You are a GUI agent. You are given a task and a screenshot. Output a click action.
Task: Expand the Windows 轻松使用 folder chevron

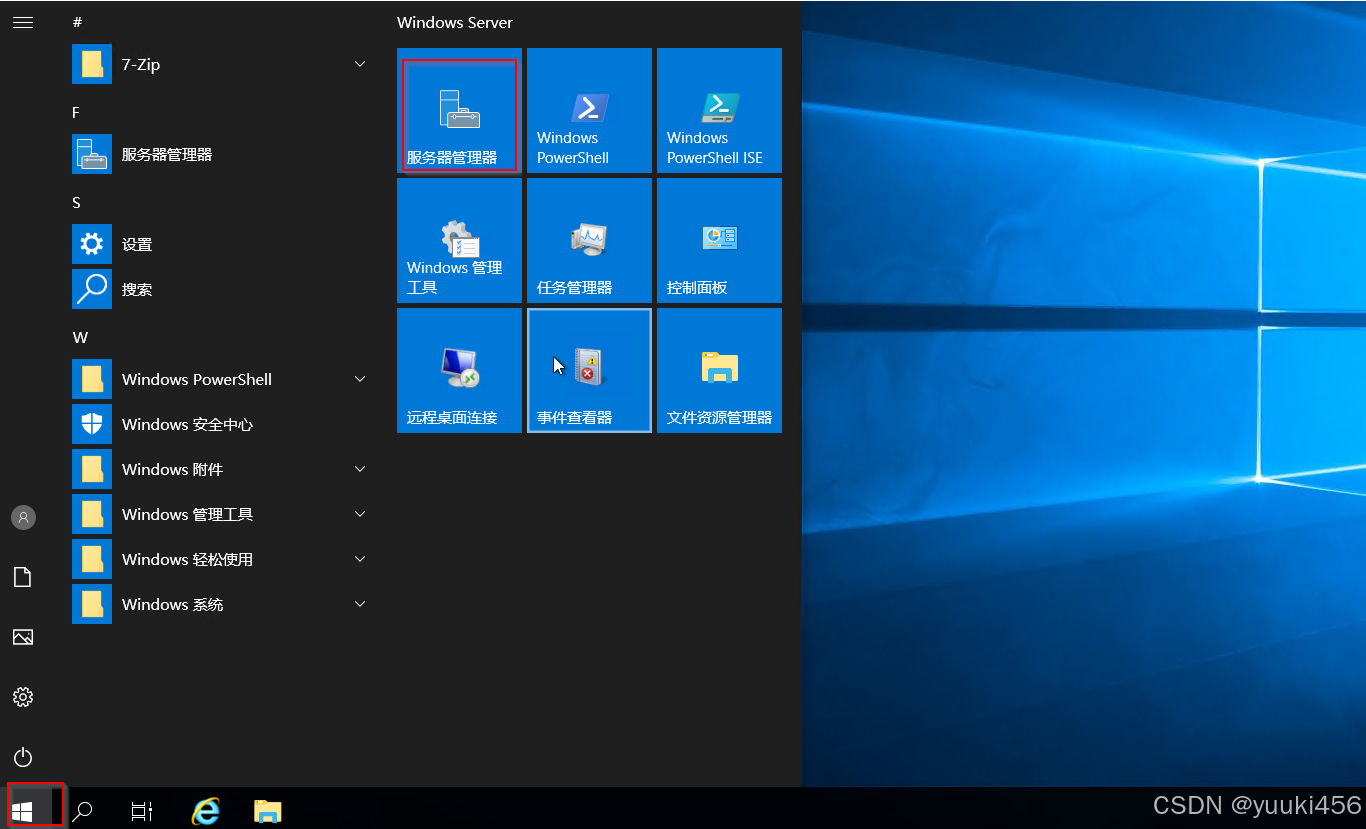tap(360, 559)
